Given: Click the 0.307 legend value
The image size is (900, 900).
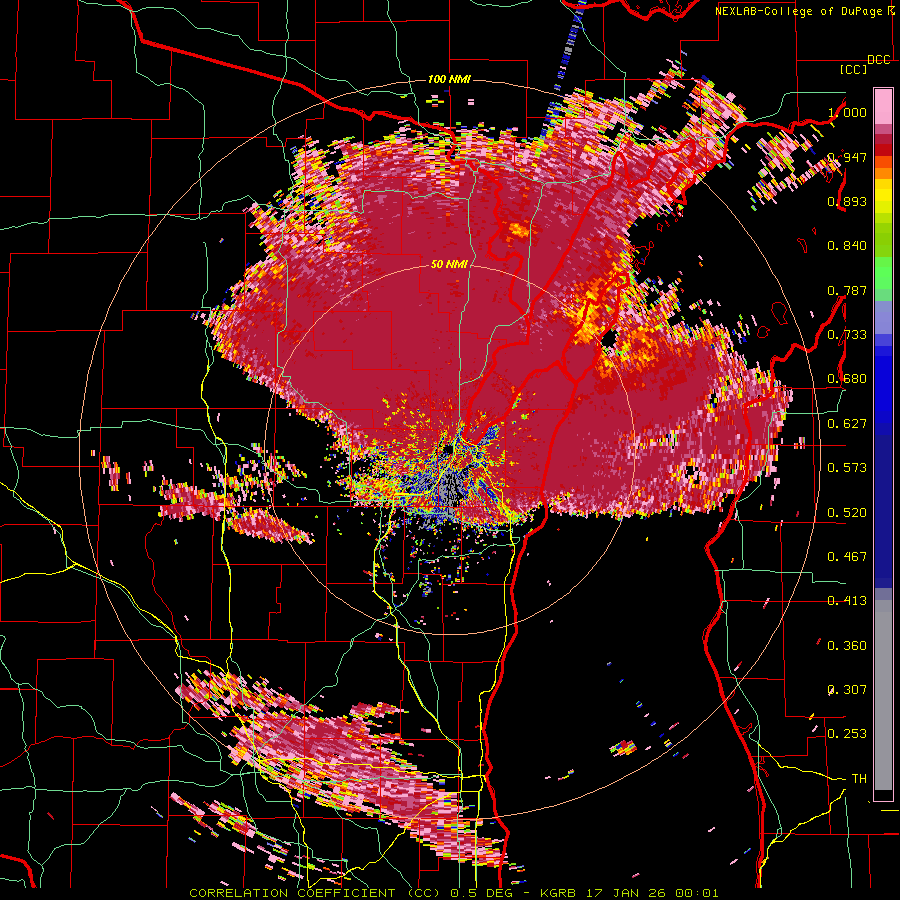Looking at the screenshot, I should [847, 689].
